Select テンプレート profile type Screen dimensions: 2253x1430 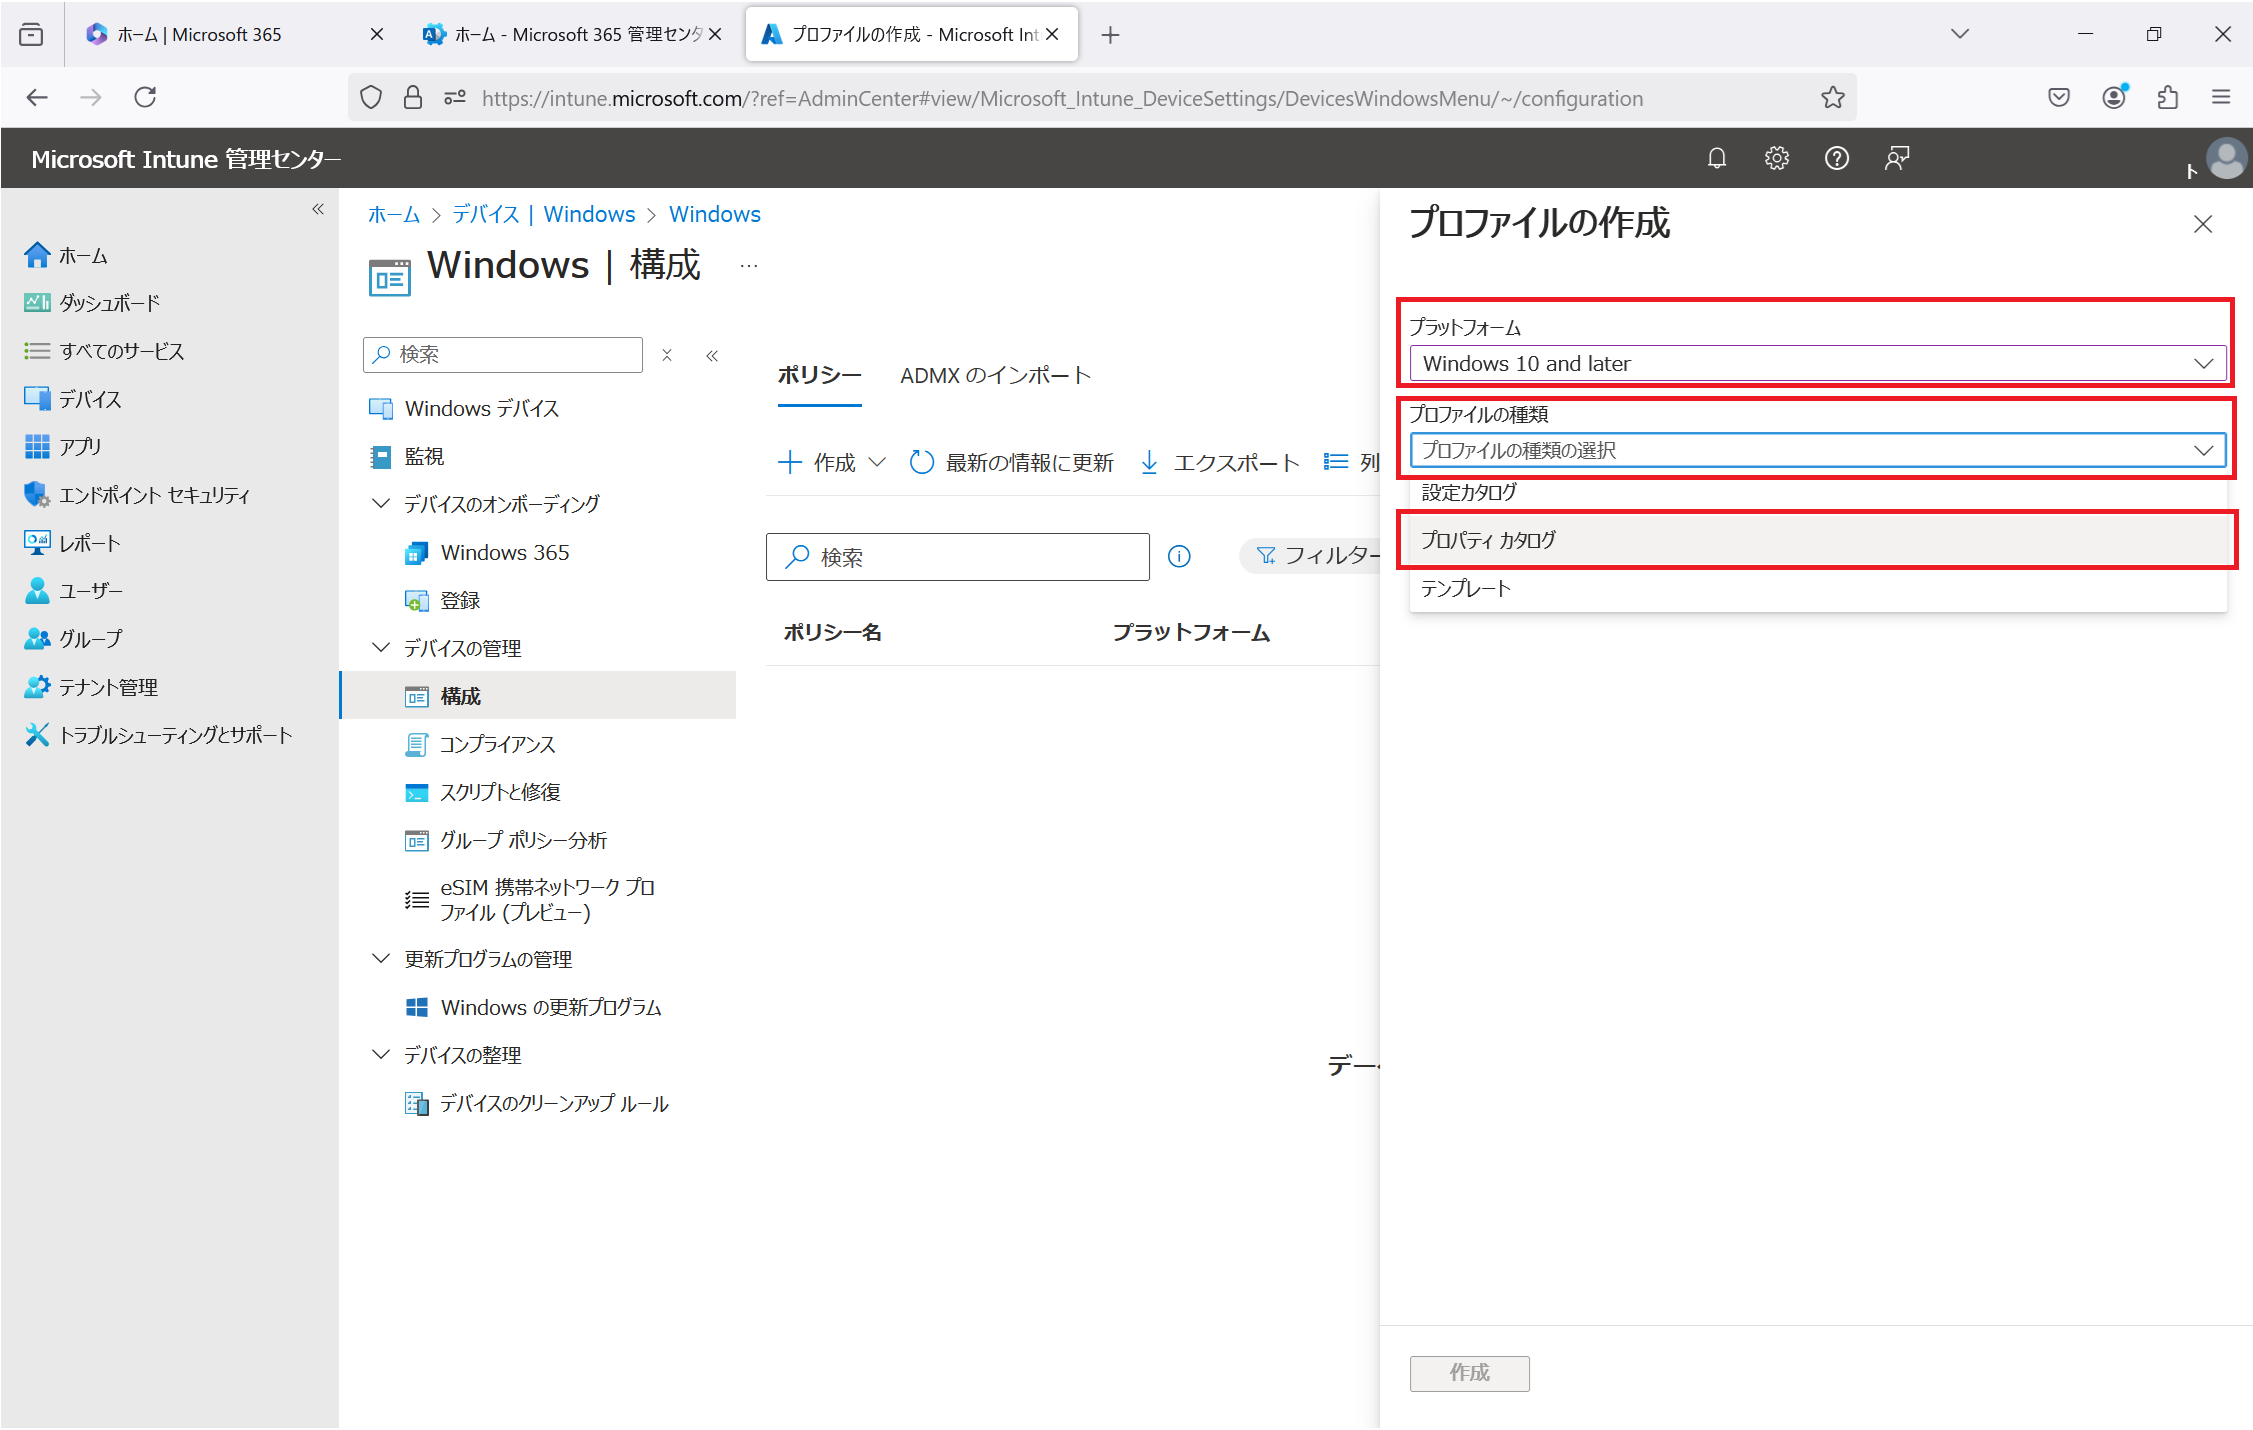click(x=1817, y=588)
